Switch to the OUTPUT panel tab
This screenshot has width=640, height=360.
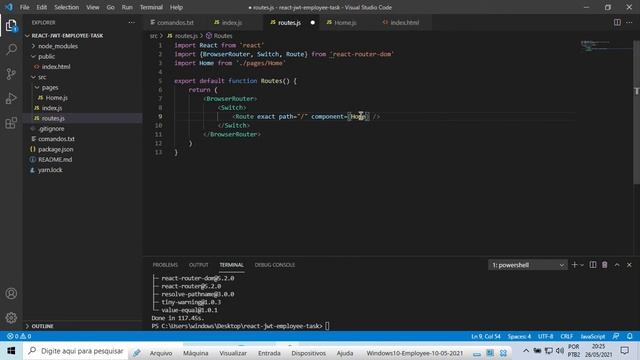coord(198,265)
